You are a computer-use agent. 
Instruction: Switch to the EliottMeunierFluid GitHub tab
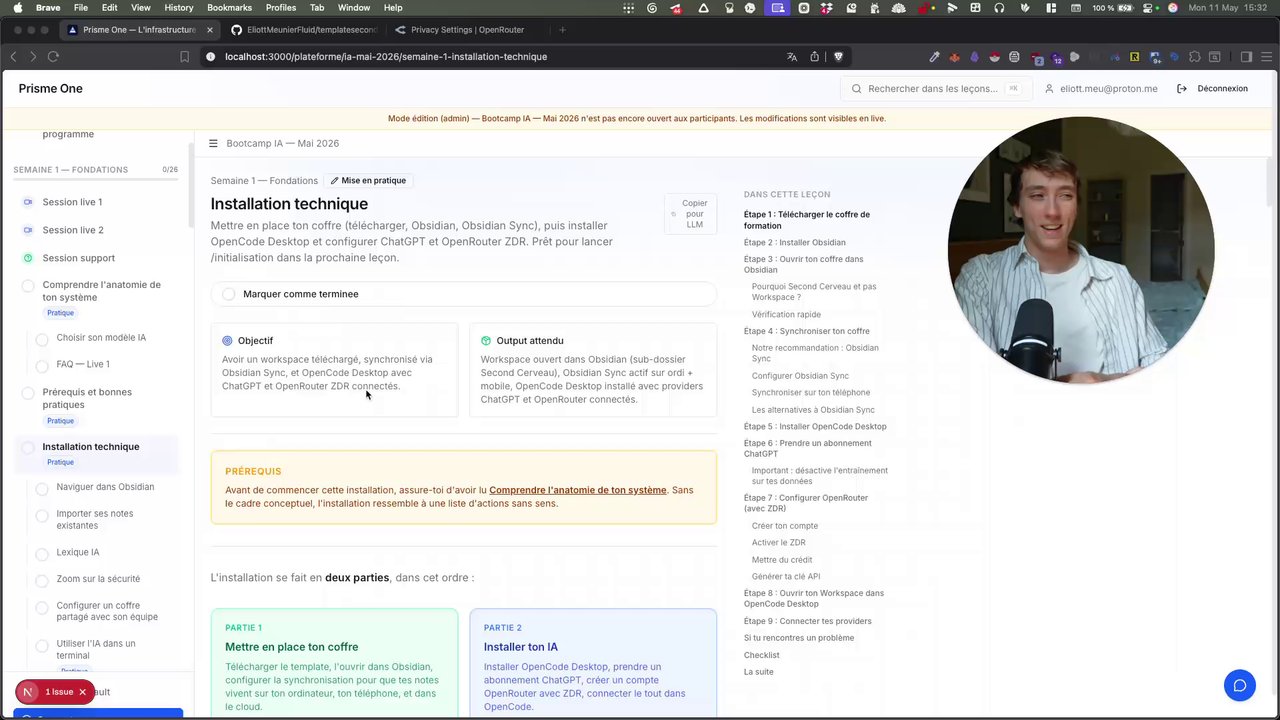coord(304,30)
